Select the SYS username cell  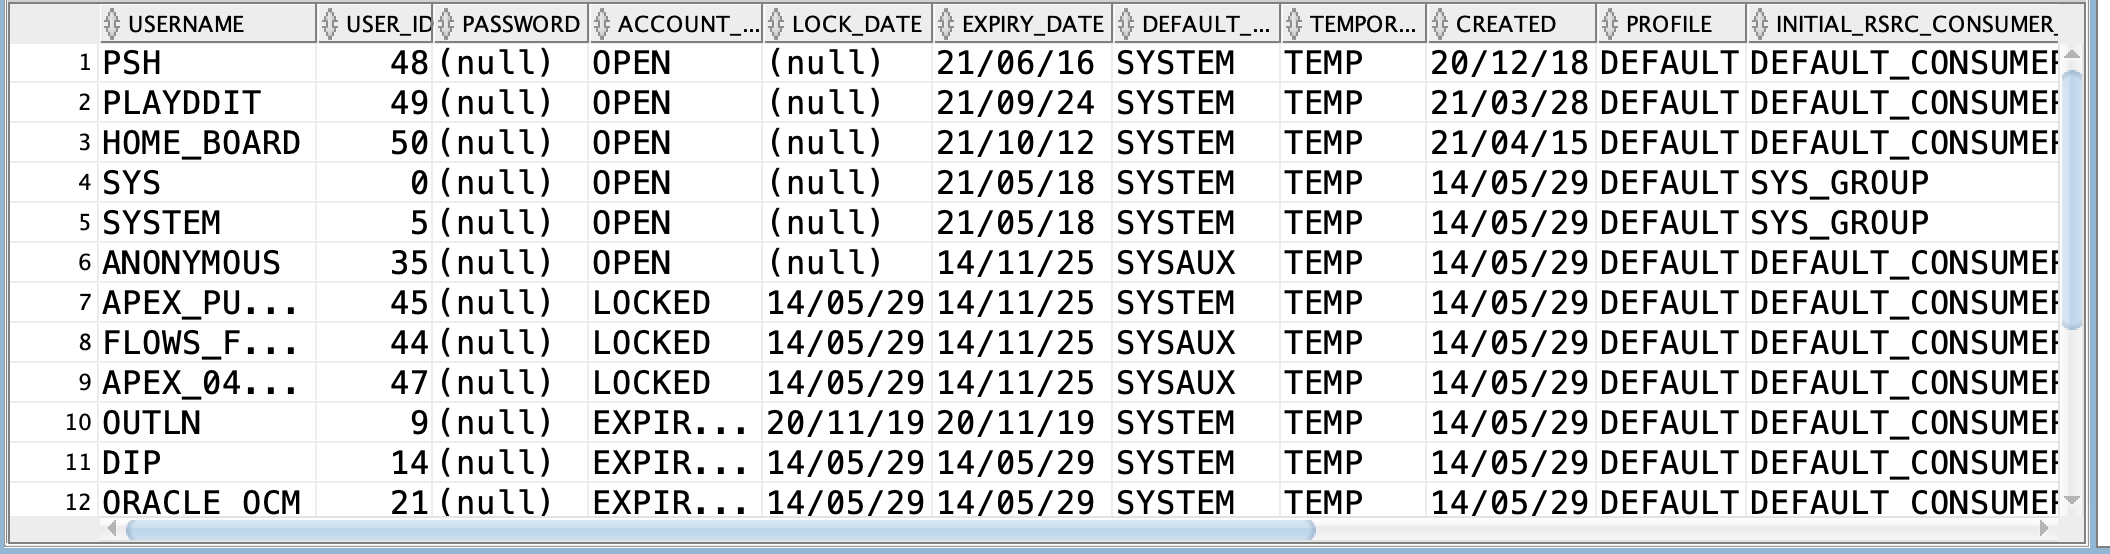coord(208,183)
